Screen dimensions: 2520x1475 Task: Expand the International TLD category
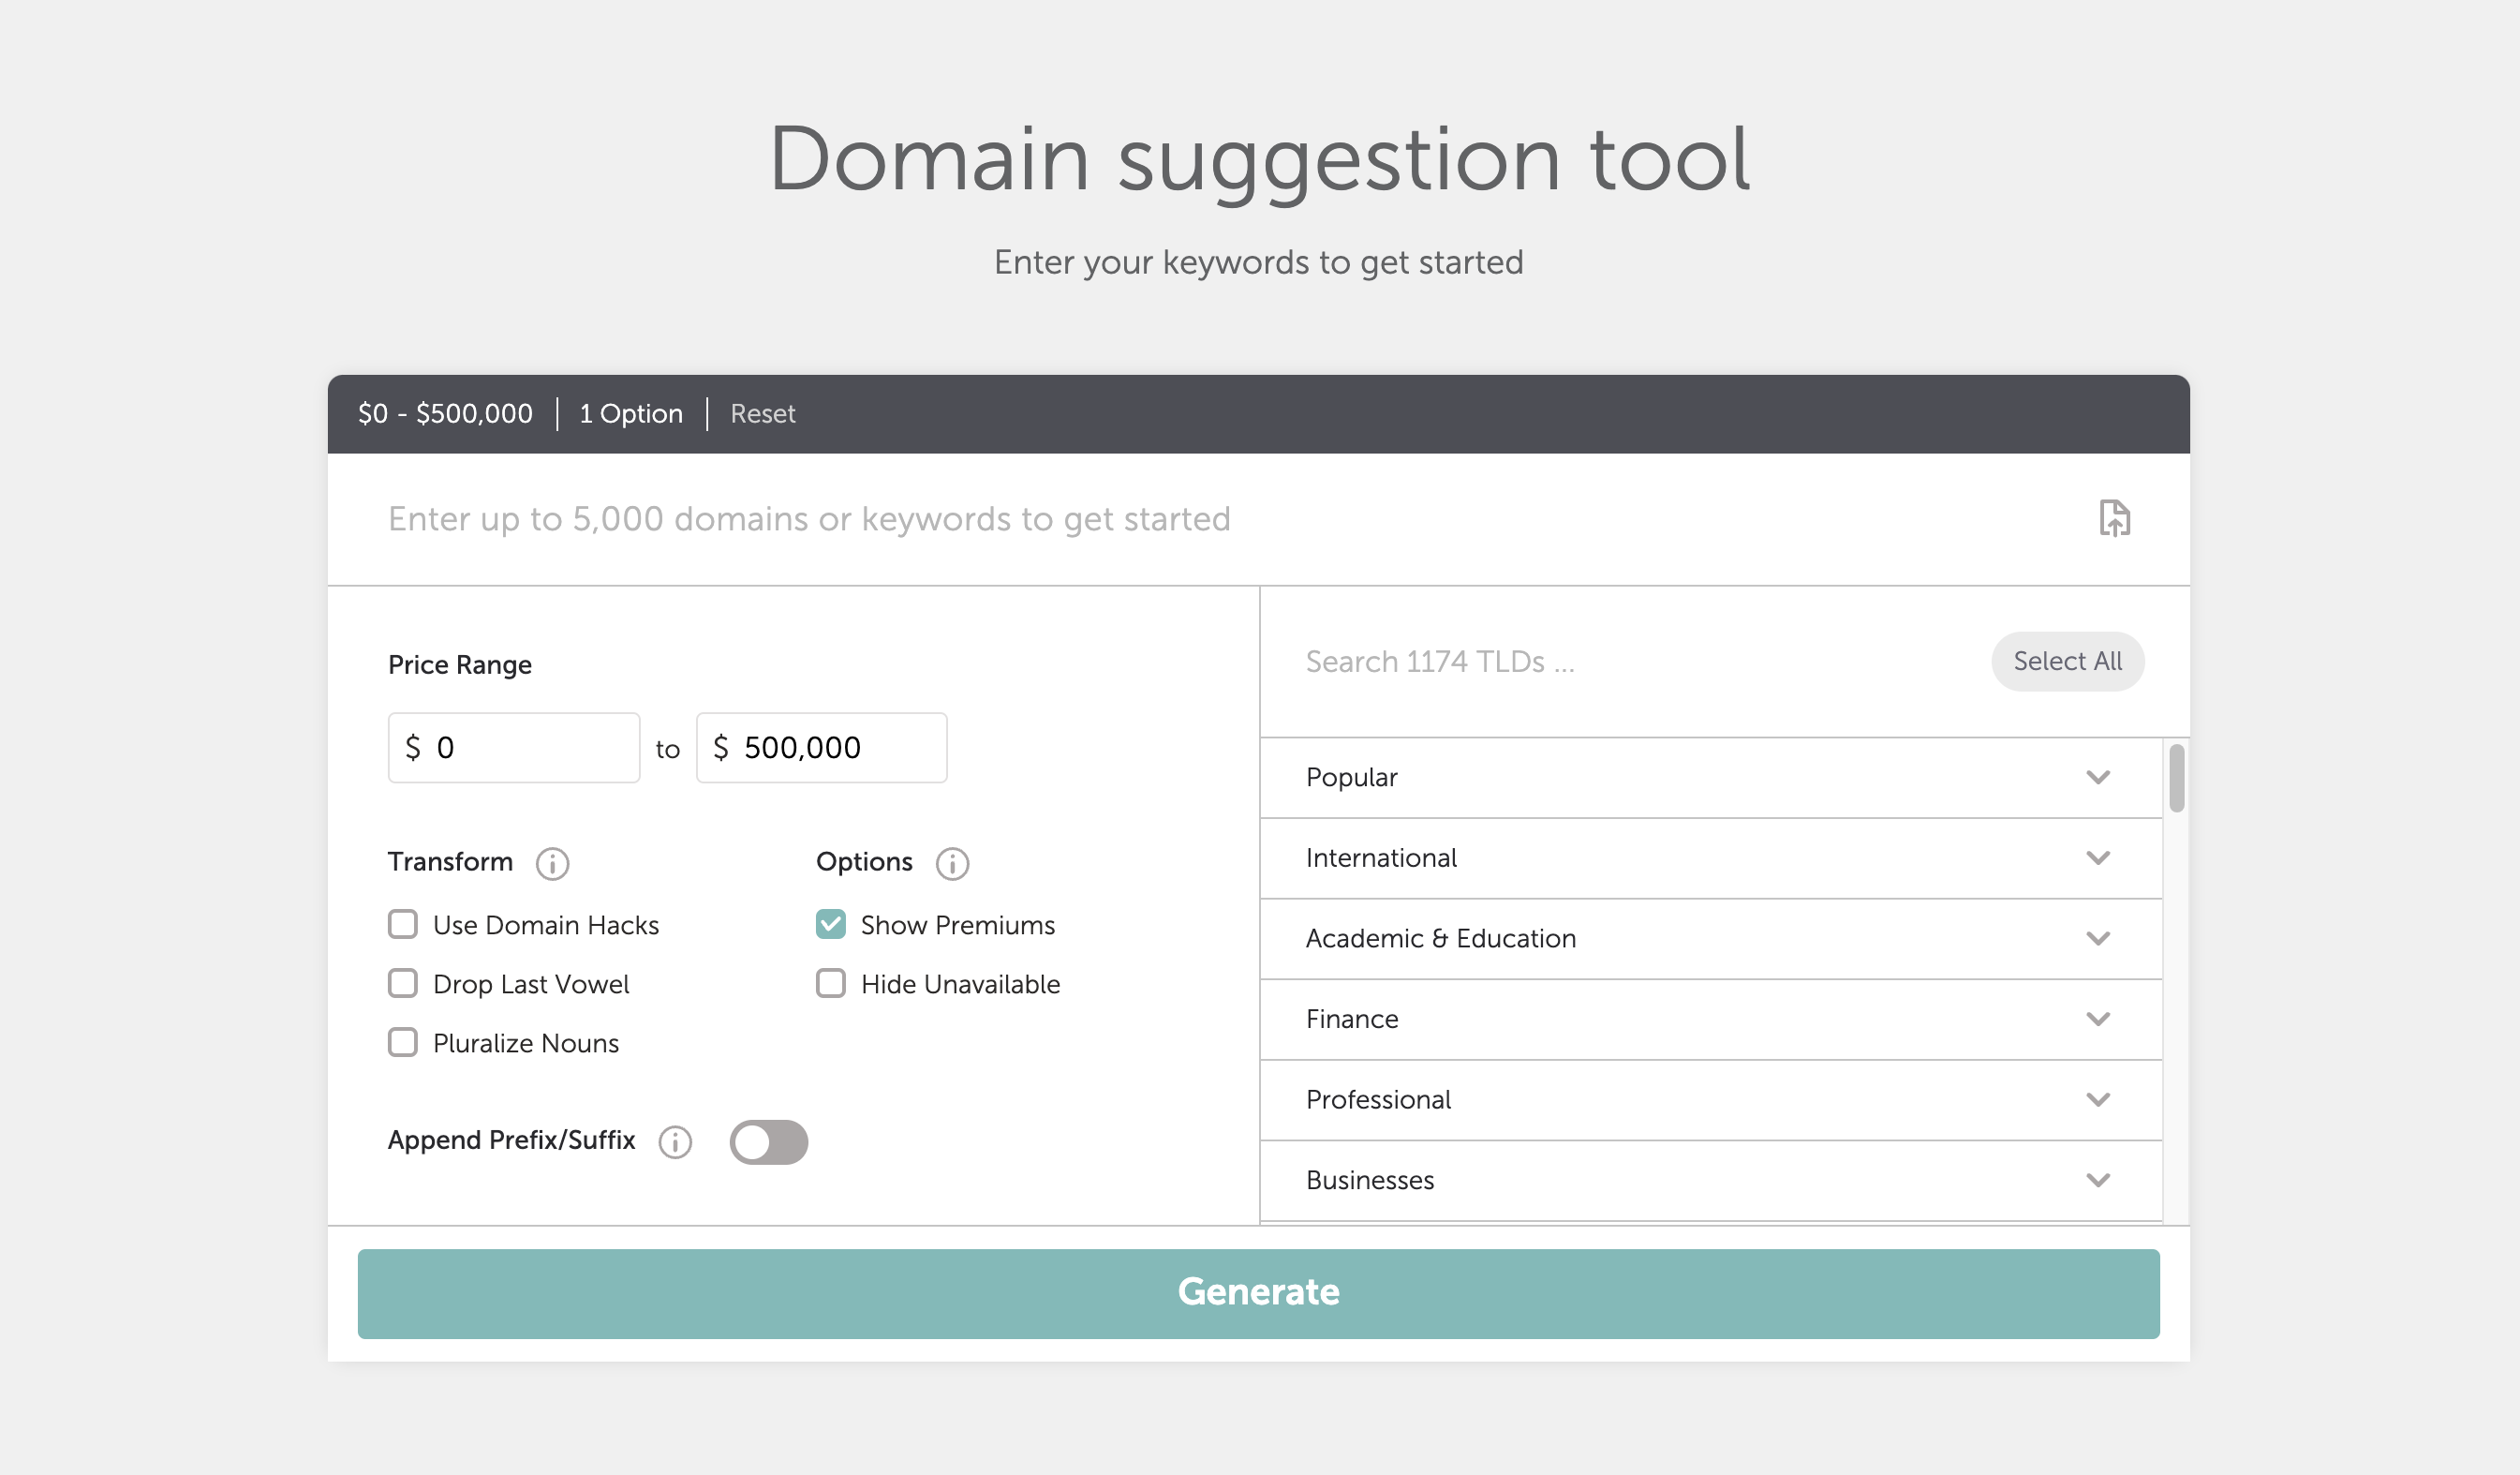pos(1711,858)
